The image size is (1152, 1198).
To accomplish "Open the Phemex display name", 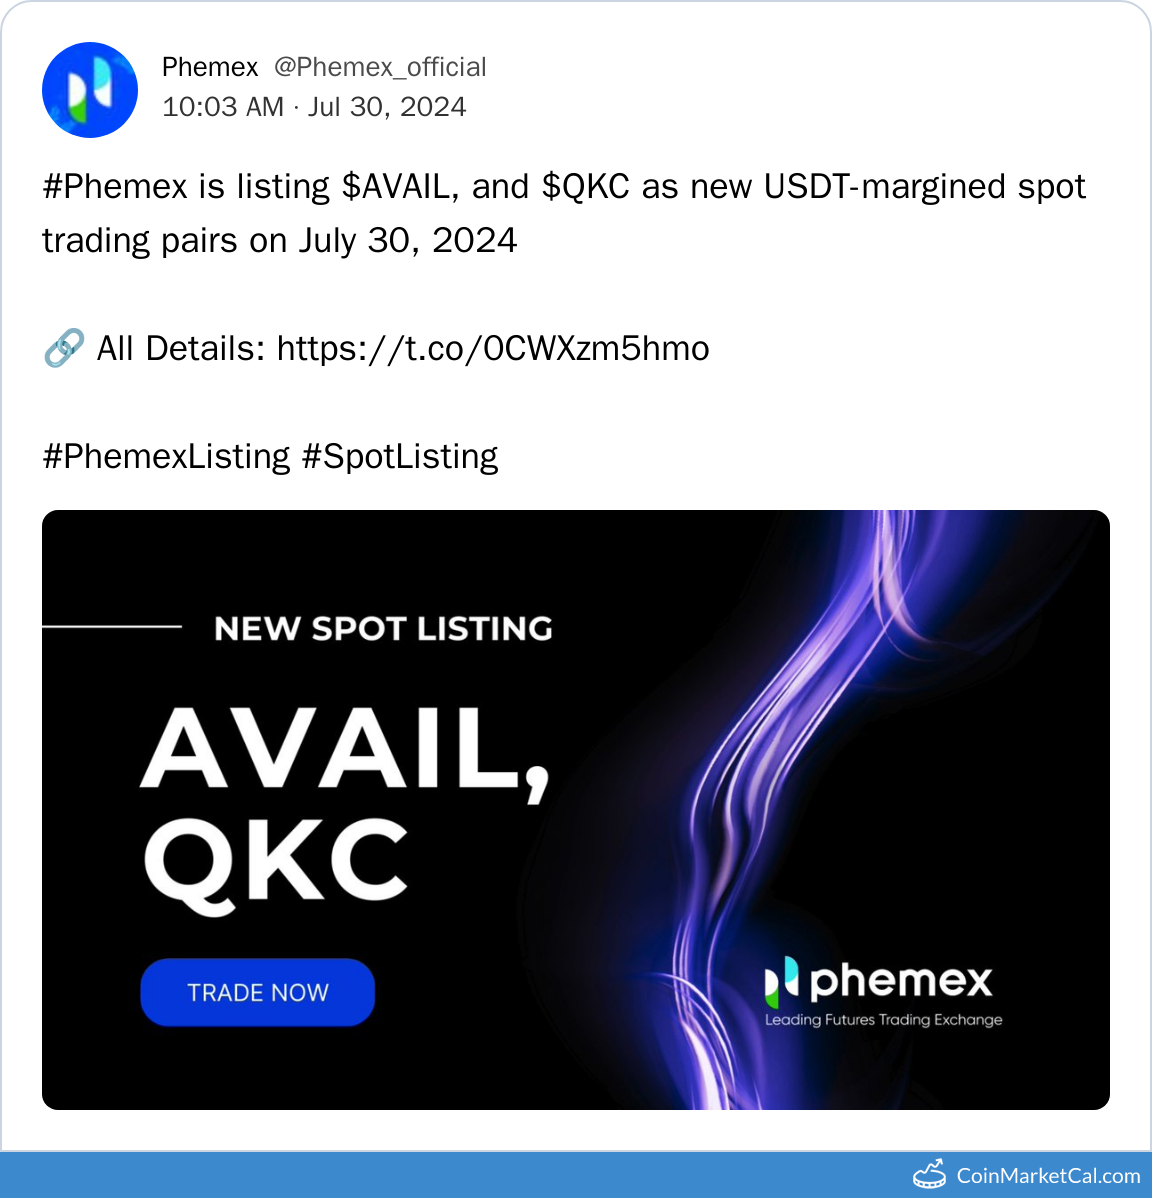I will click(x=210, y=67).
